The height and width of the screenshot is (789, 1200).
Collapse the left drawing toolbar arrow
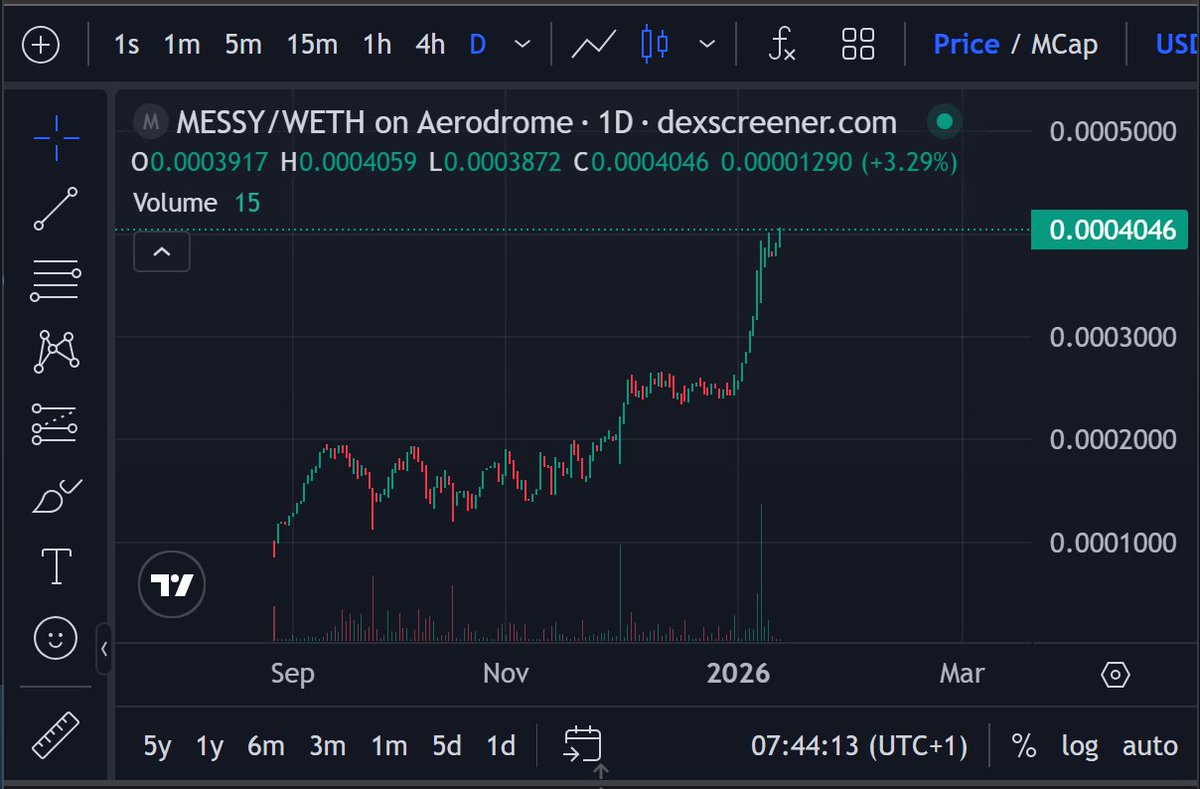pos(104,650)
